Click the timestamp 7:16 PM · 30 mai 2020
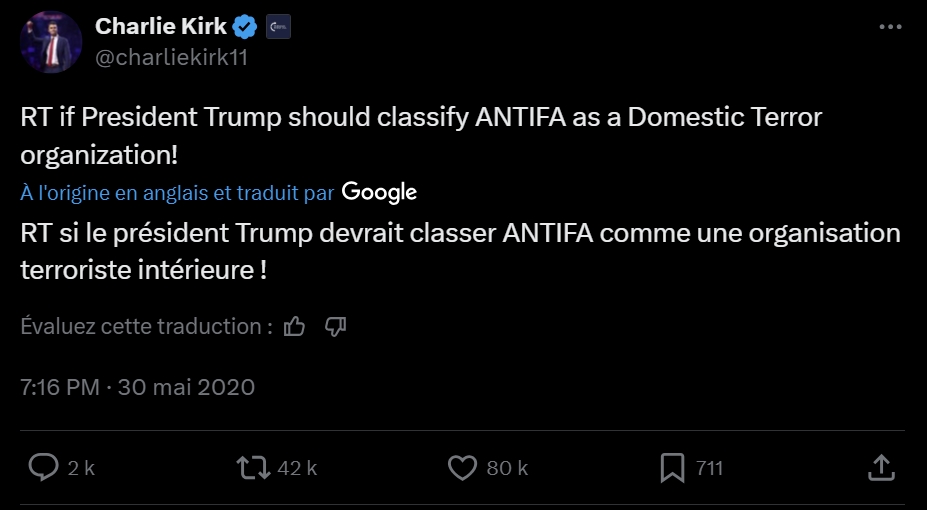Screen dimensions: 927x510 coord(137,387)
